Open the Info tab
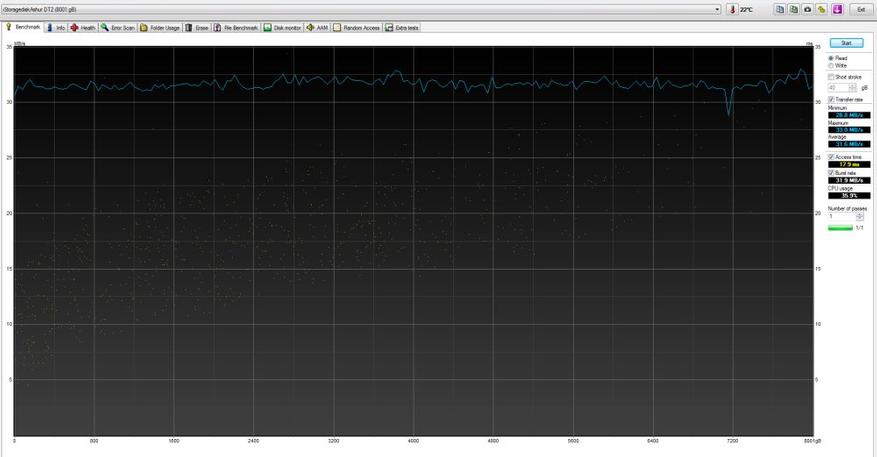 tap(56, 27)
